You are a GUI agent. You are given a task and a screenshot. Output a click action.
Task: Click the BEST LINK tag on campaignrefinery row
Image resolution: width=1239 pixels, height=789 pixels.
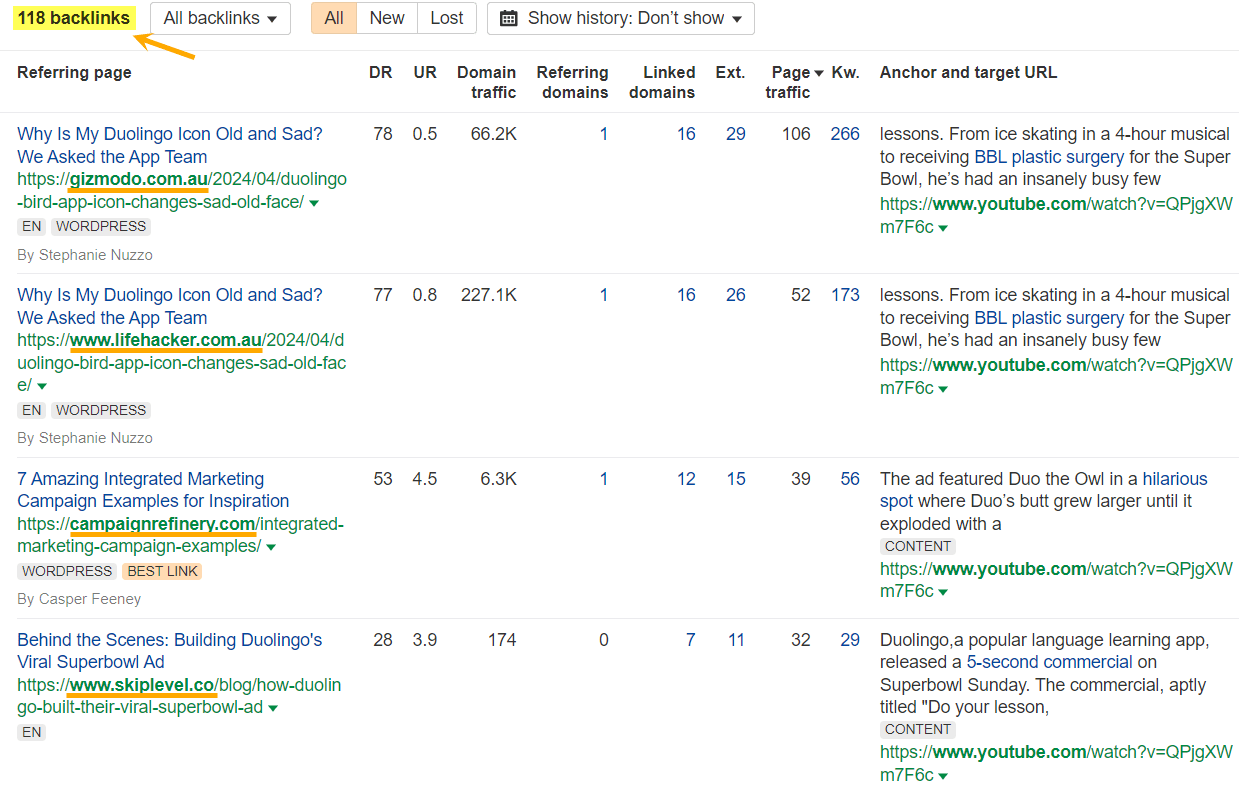161,571
